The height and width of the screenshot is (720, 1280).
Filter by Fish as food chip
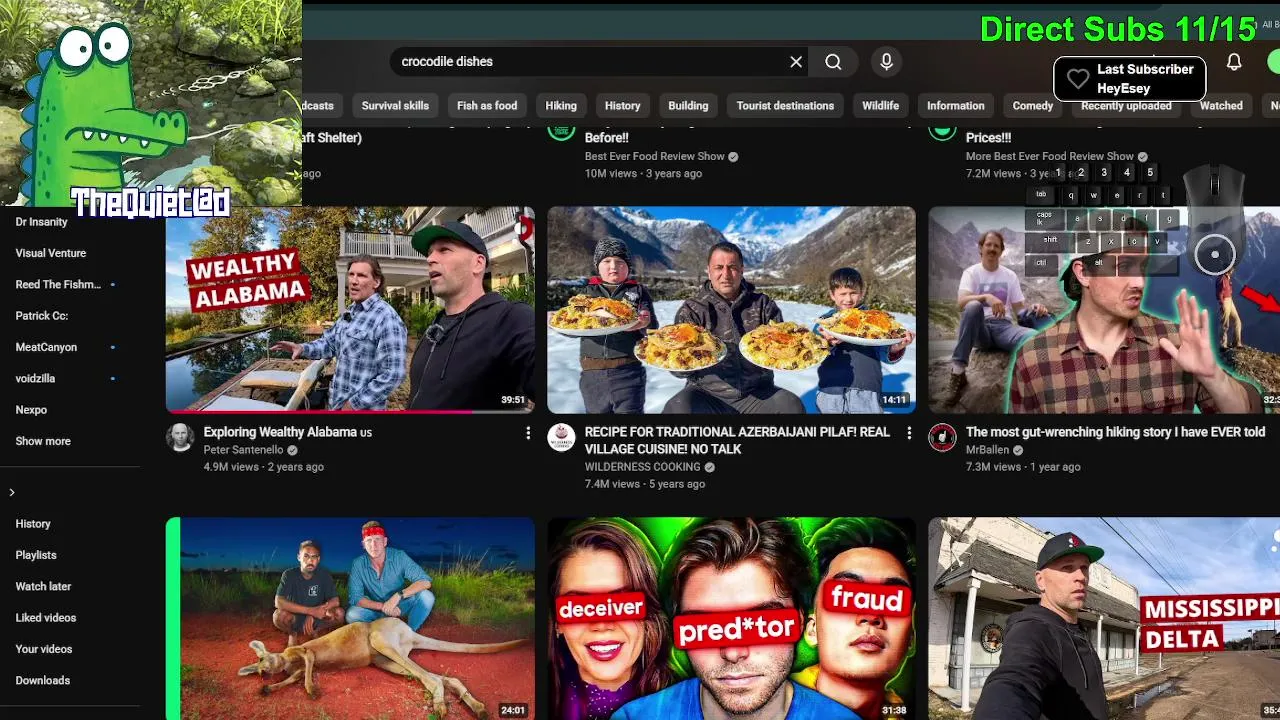pyautogui.click(x=487, y=106)
